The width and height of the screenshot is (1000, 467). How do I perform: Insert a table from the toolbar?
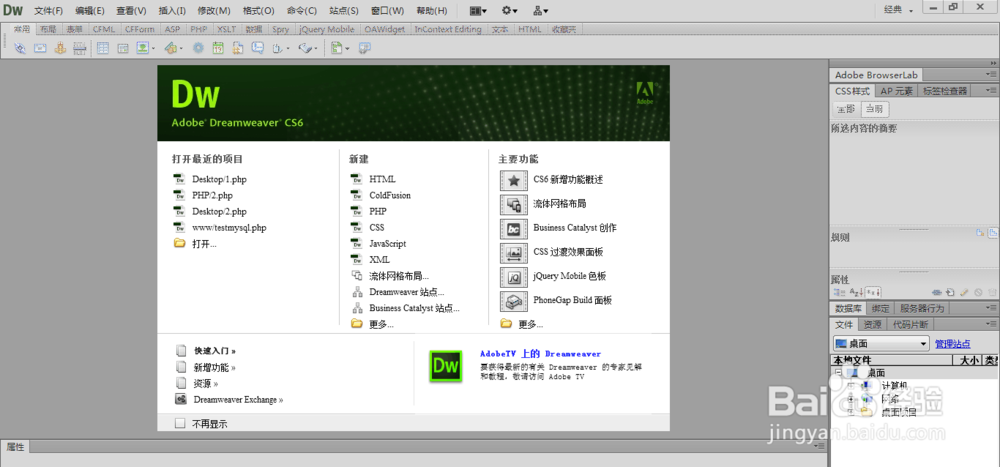[103, 48]
